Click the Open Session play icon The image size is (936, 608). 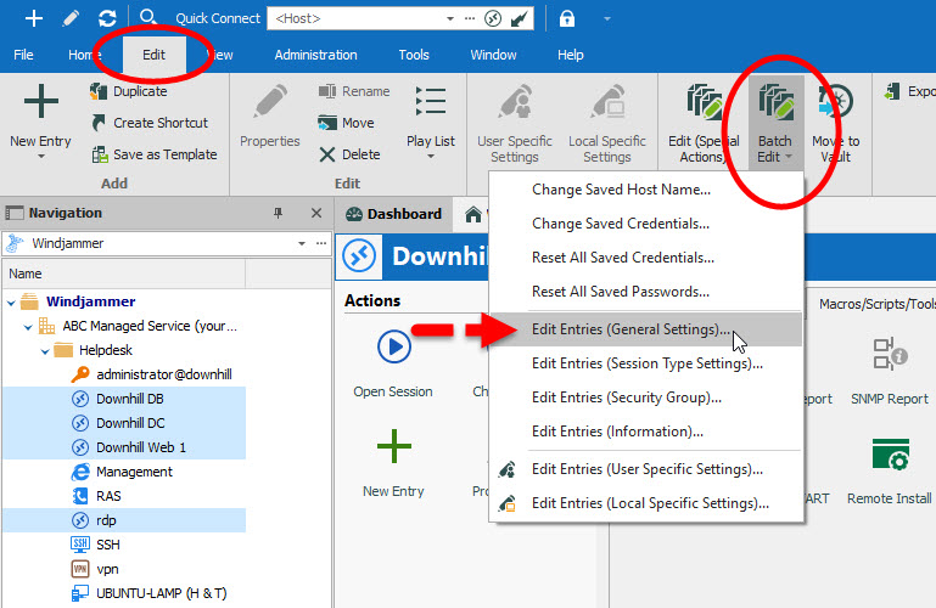pos(394,347)
